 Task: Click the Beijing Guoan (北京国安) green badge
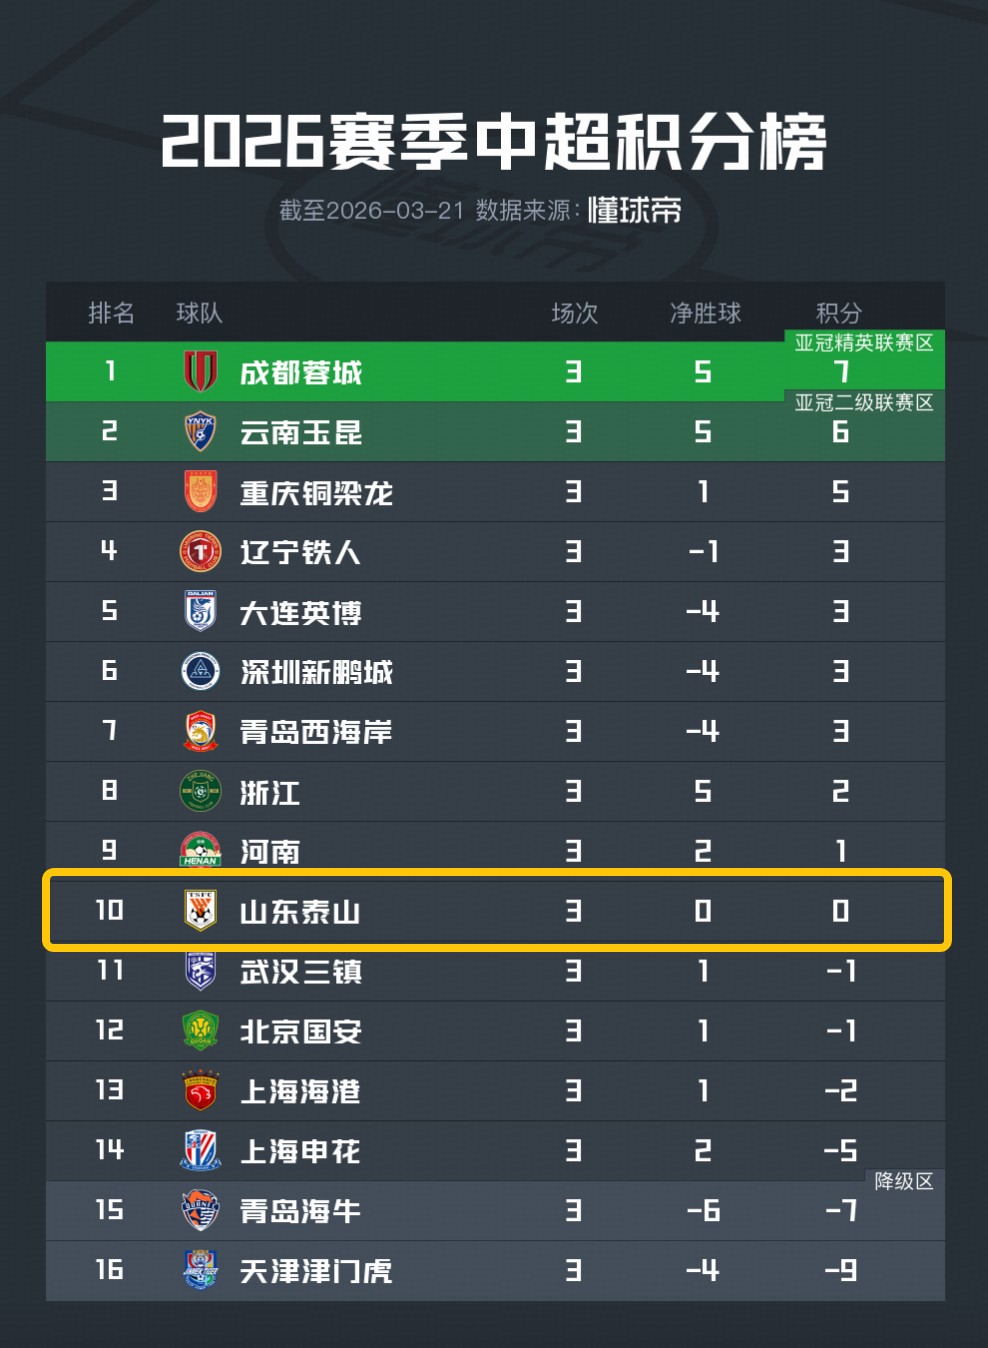tap(200, 1031)
